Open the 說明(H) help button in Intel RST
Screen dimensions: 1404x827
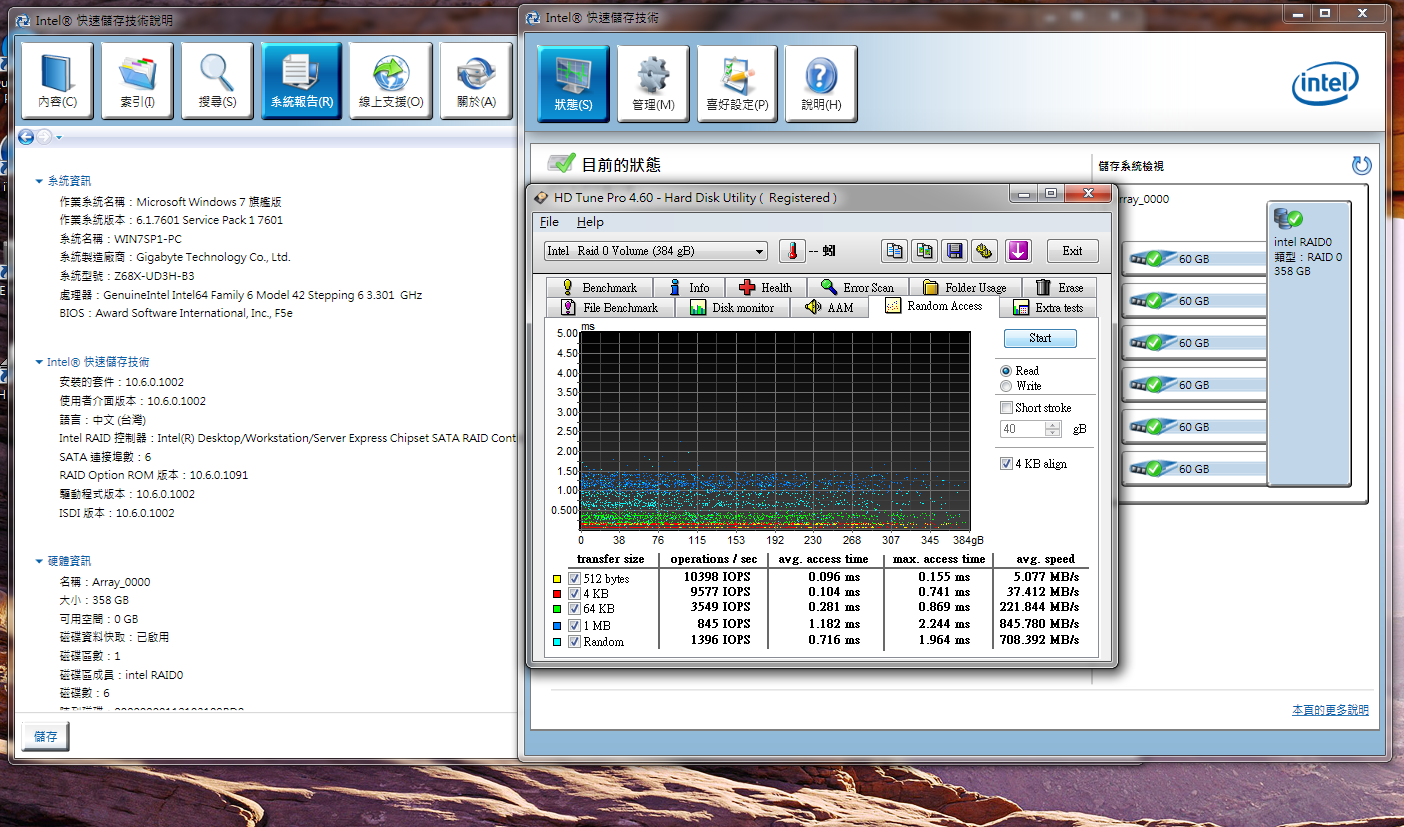tap(821, 84)
